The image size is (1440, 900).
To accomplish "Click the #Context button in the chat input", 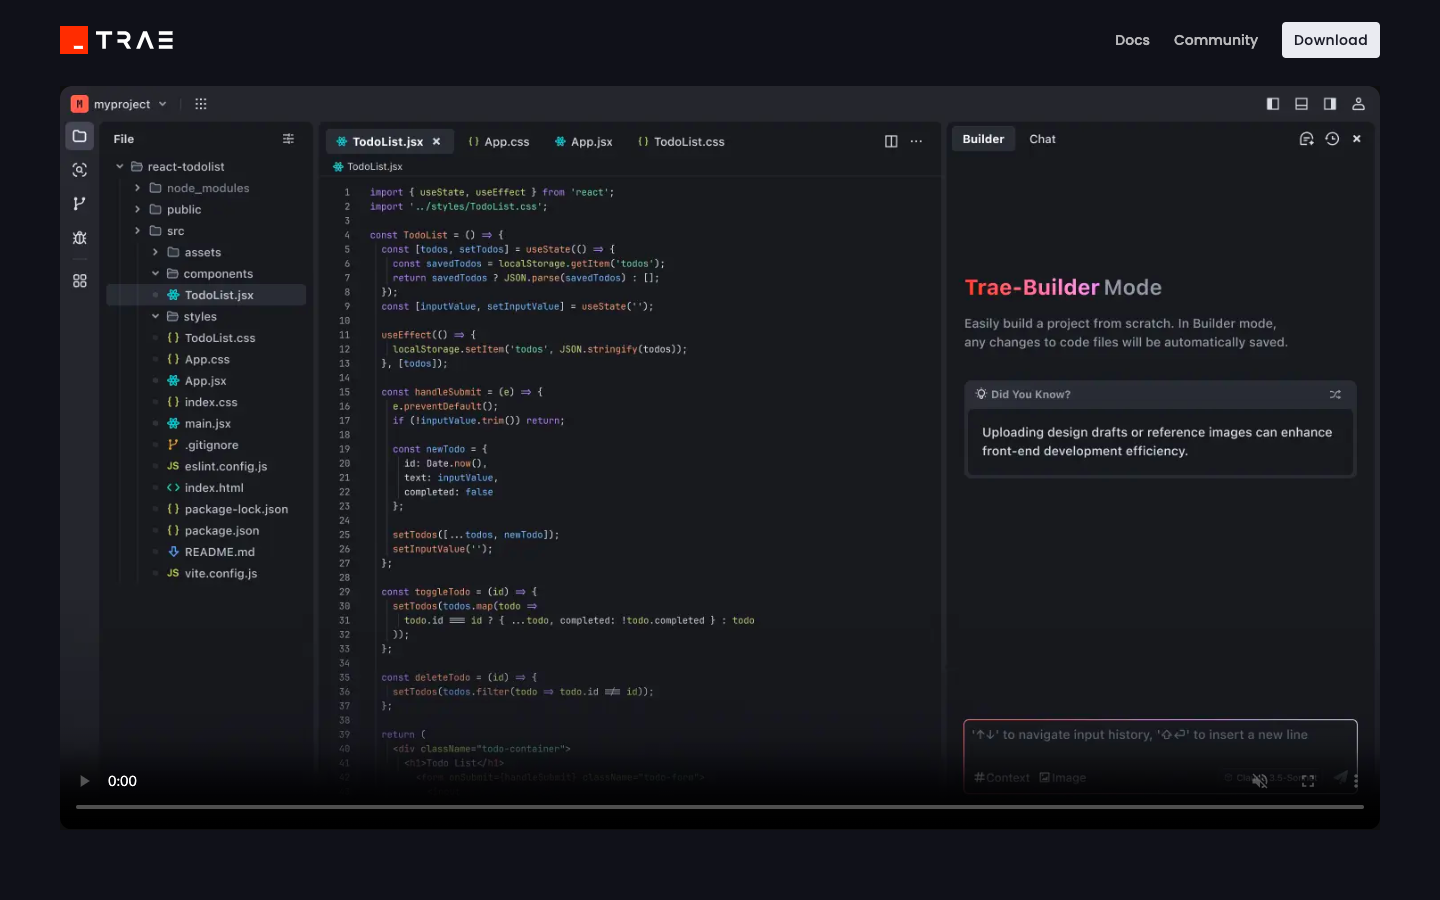I will [x=1002, y=778].
